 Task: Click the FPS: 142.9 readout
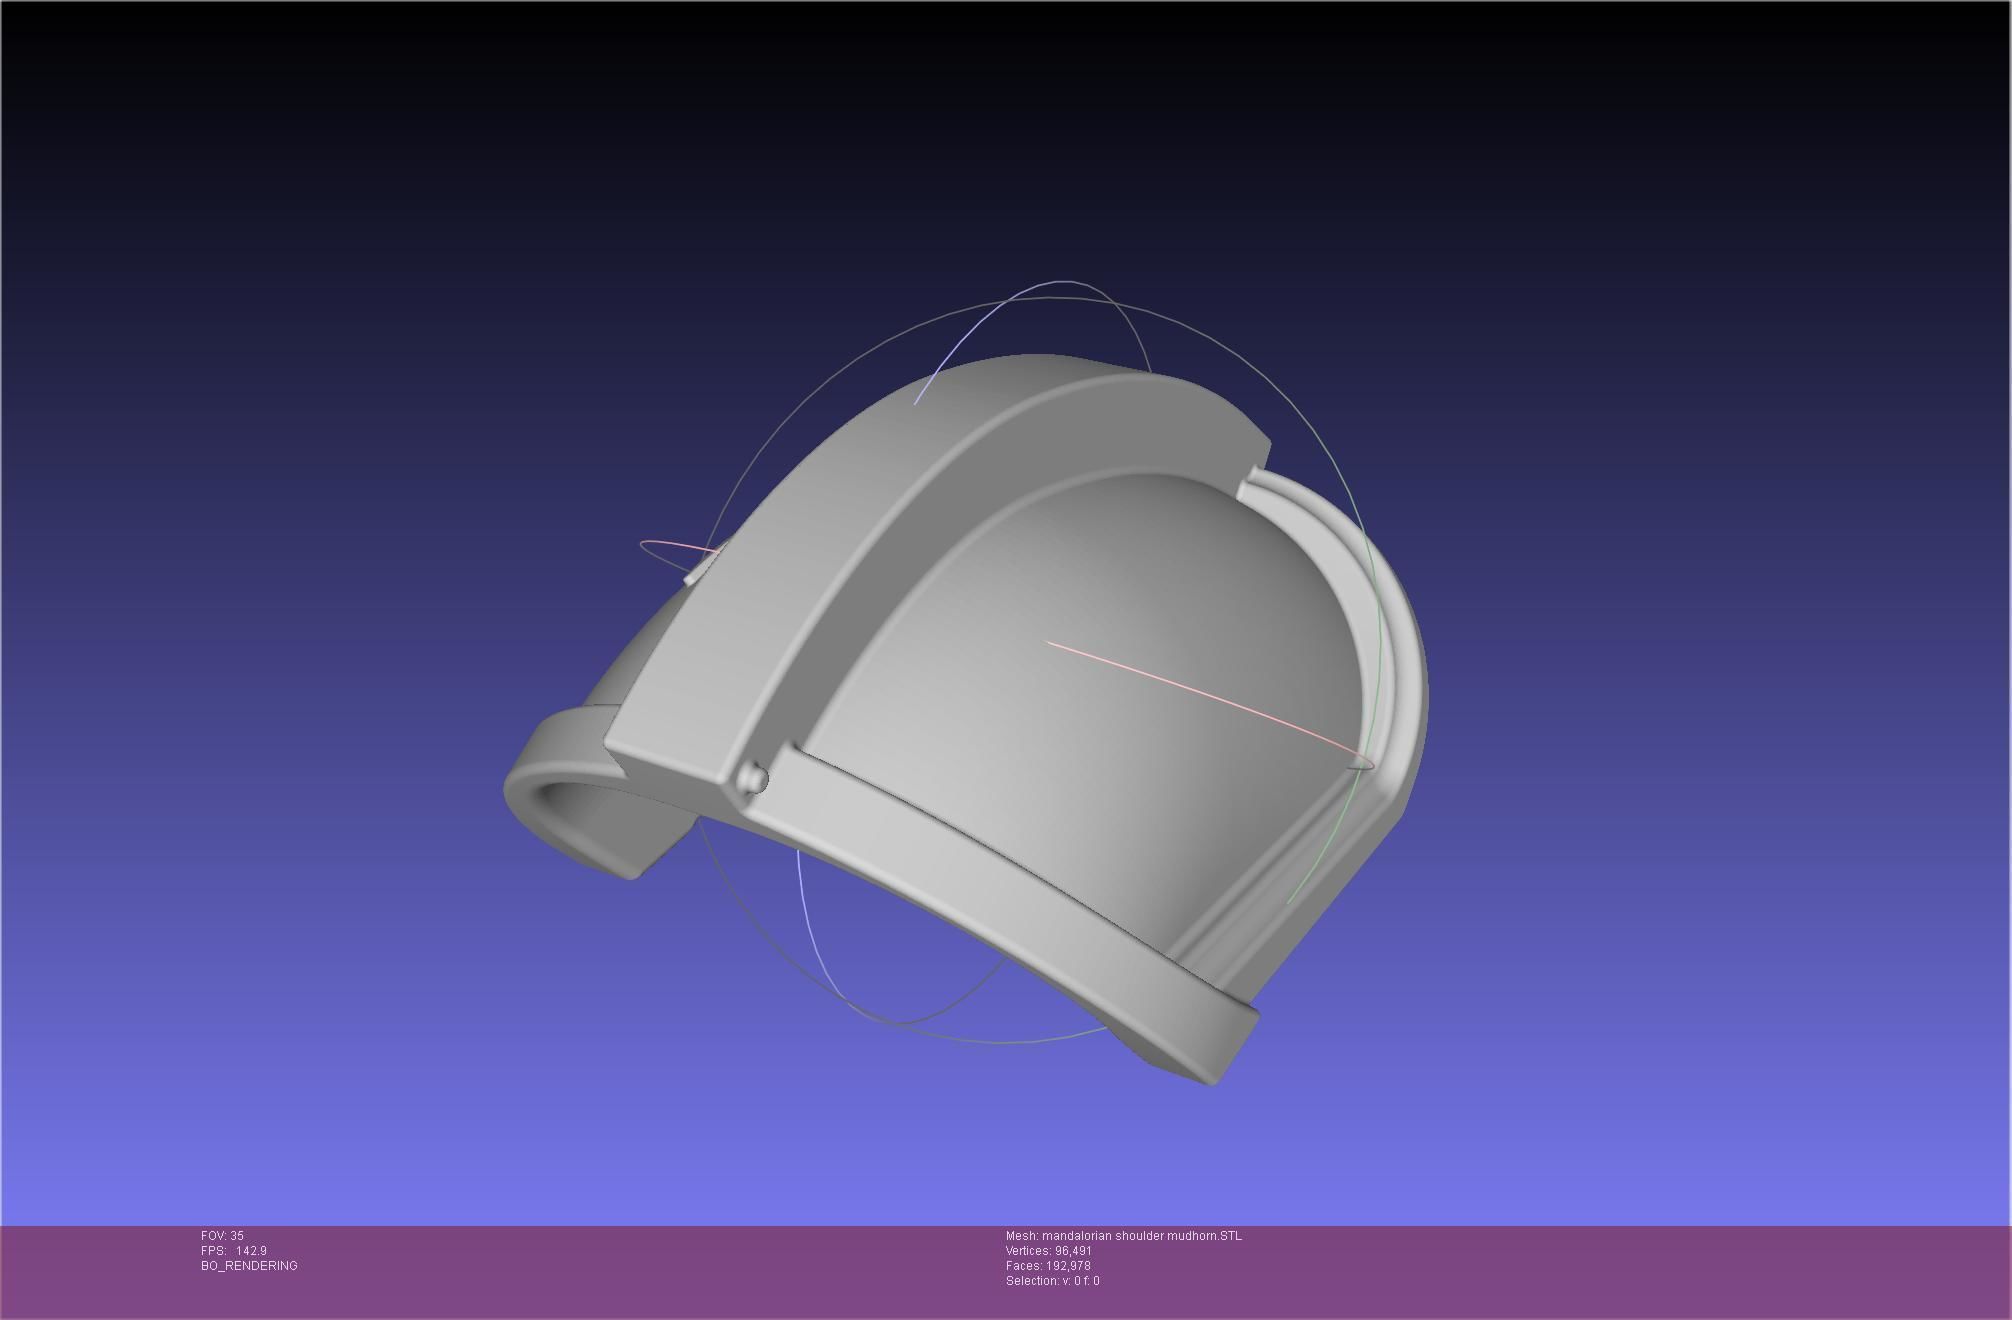[x=234, y=1251]
